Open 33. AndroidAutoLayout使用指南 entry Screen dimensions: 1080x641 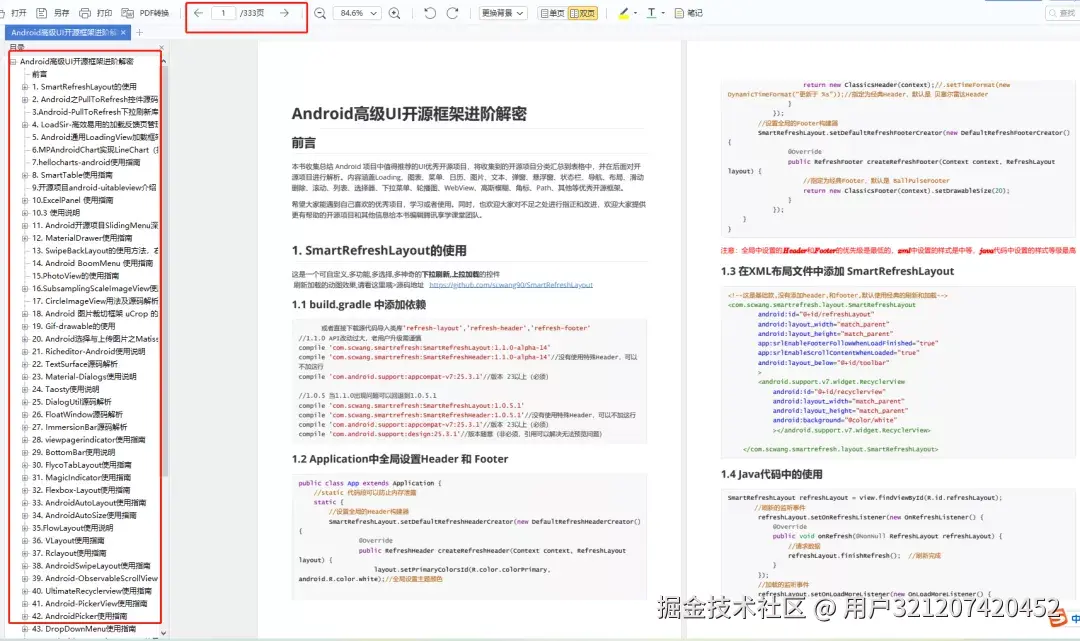(89, 503)
